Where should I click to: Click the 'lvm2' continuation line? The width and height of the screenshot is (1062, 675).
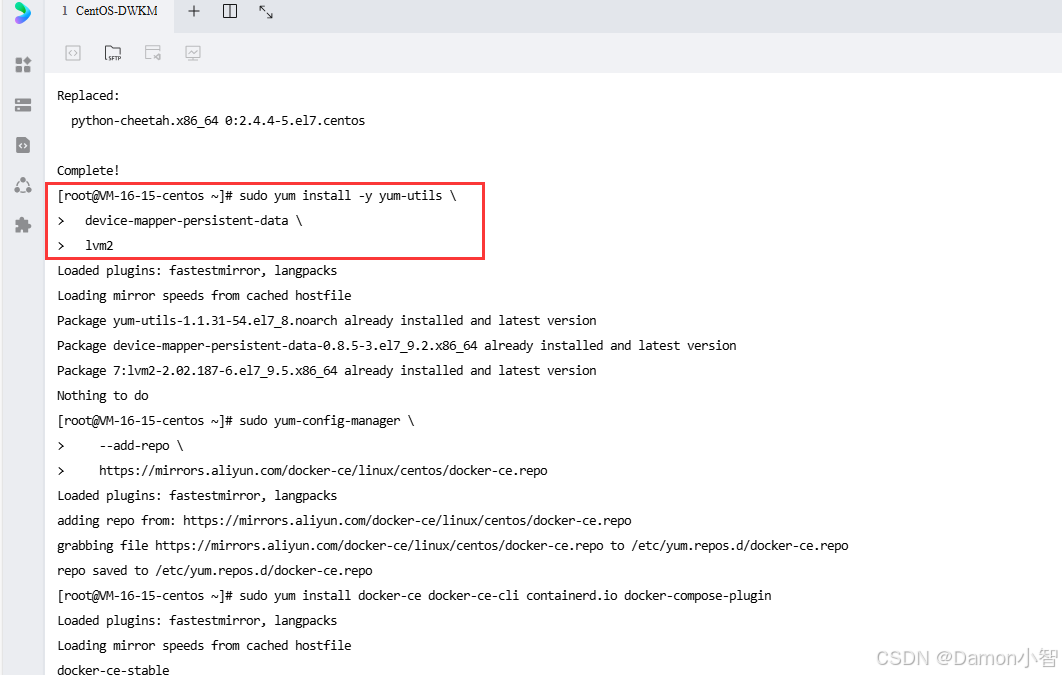click(x=85, y=246)
